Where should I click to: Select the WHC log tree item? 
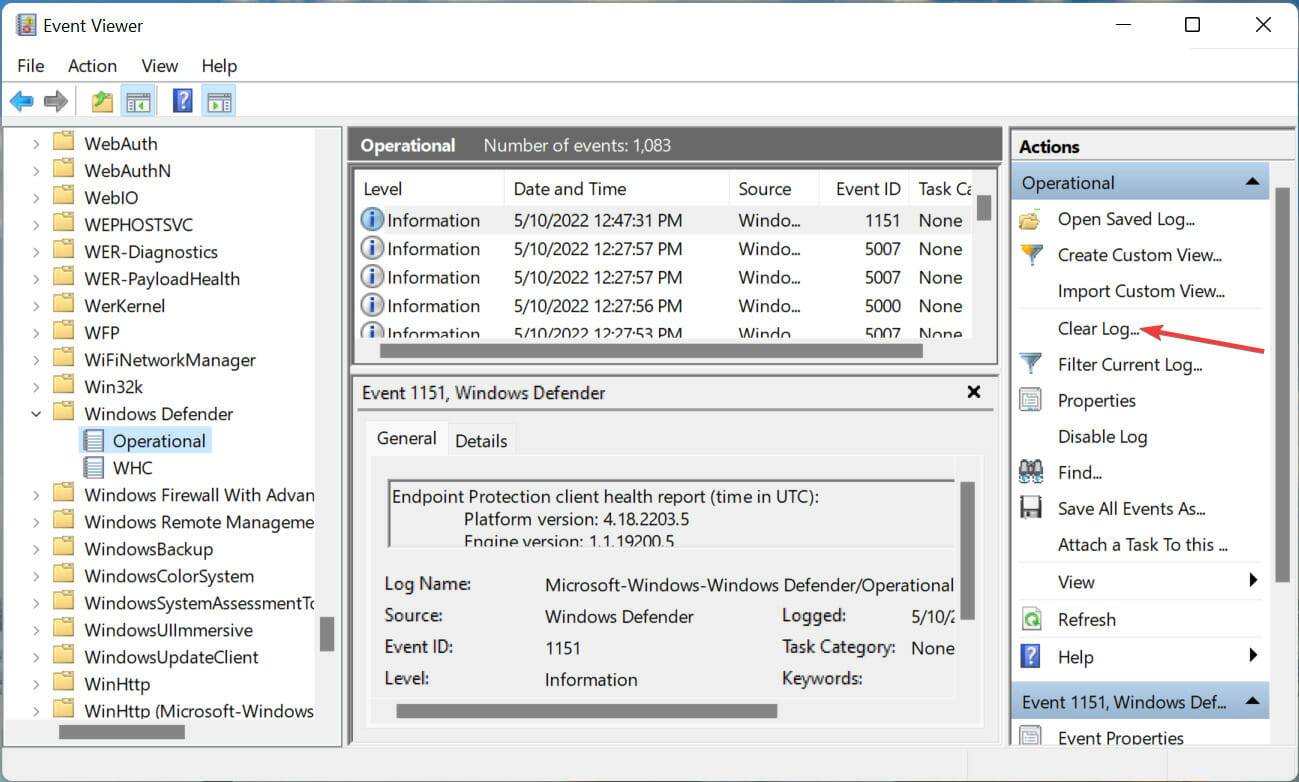[x=132, y=467]
